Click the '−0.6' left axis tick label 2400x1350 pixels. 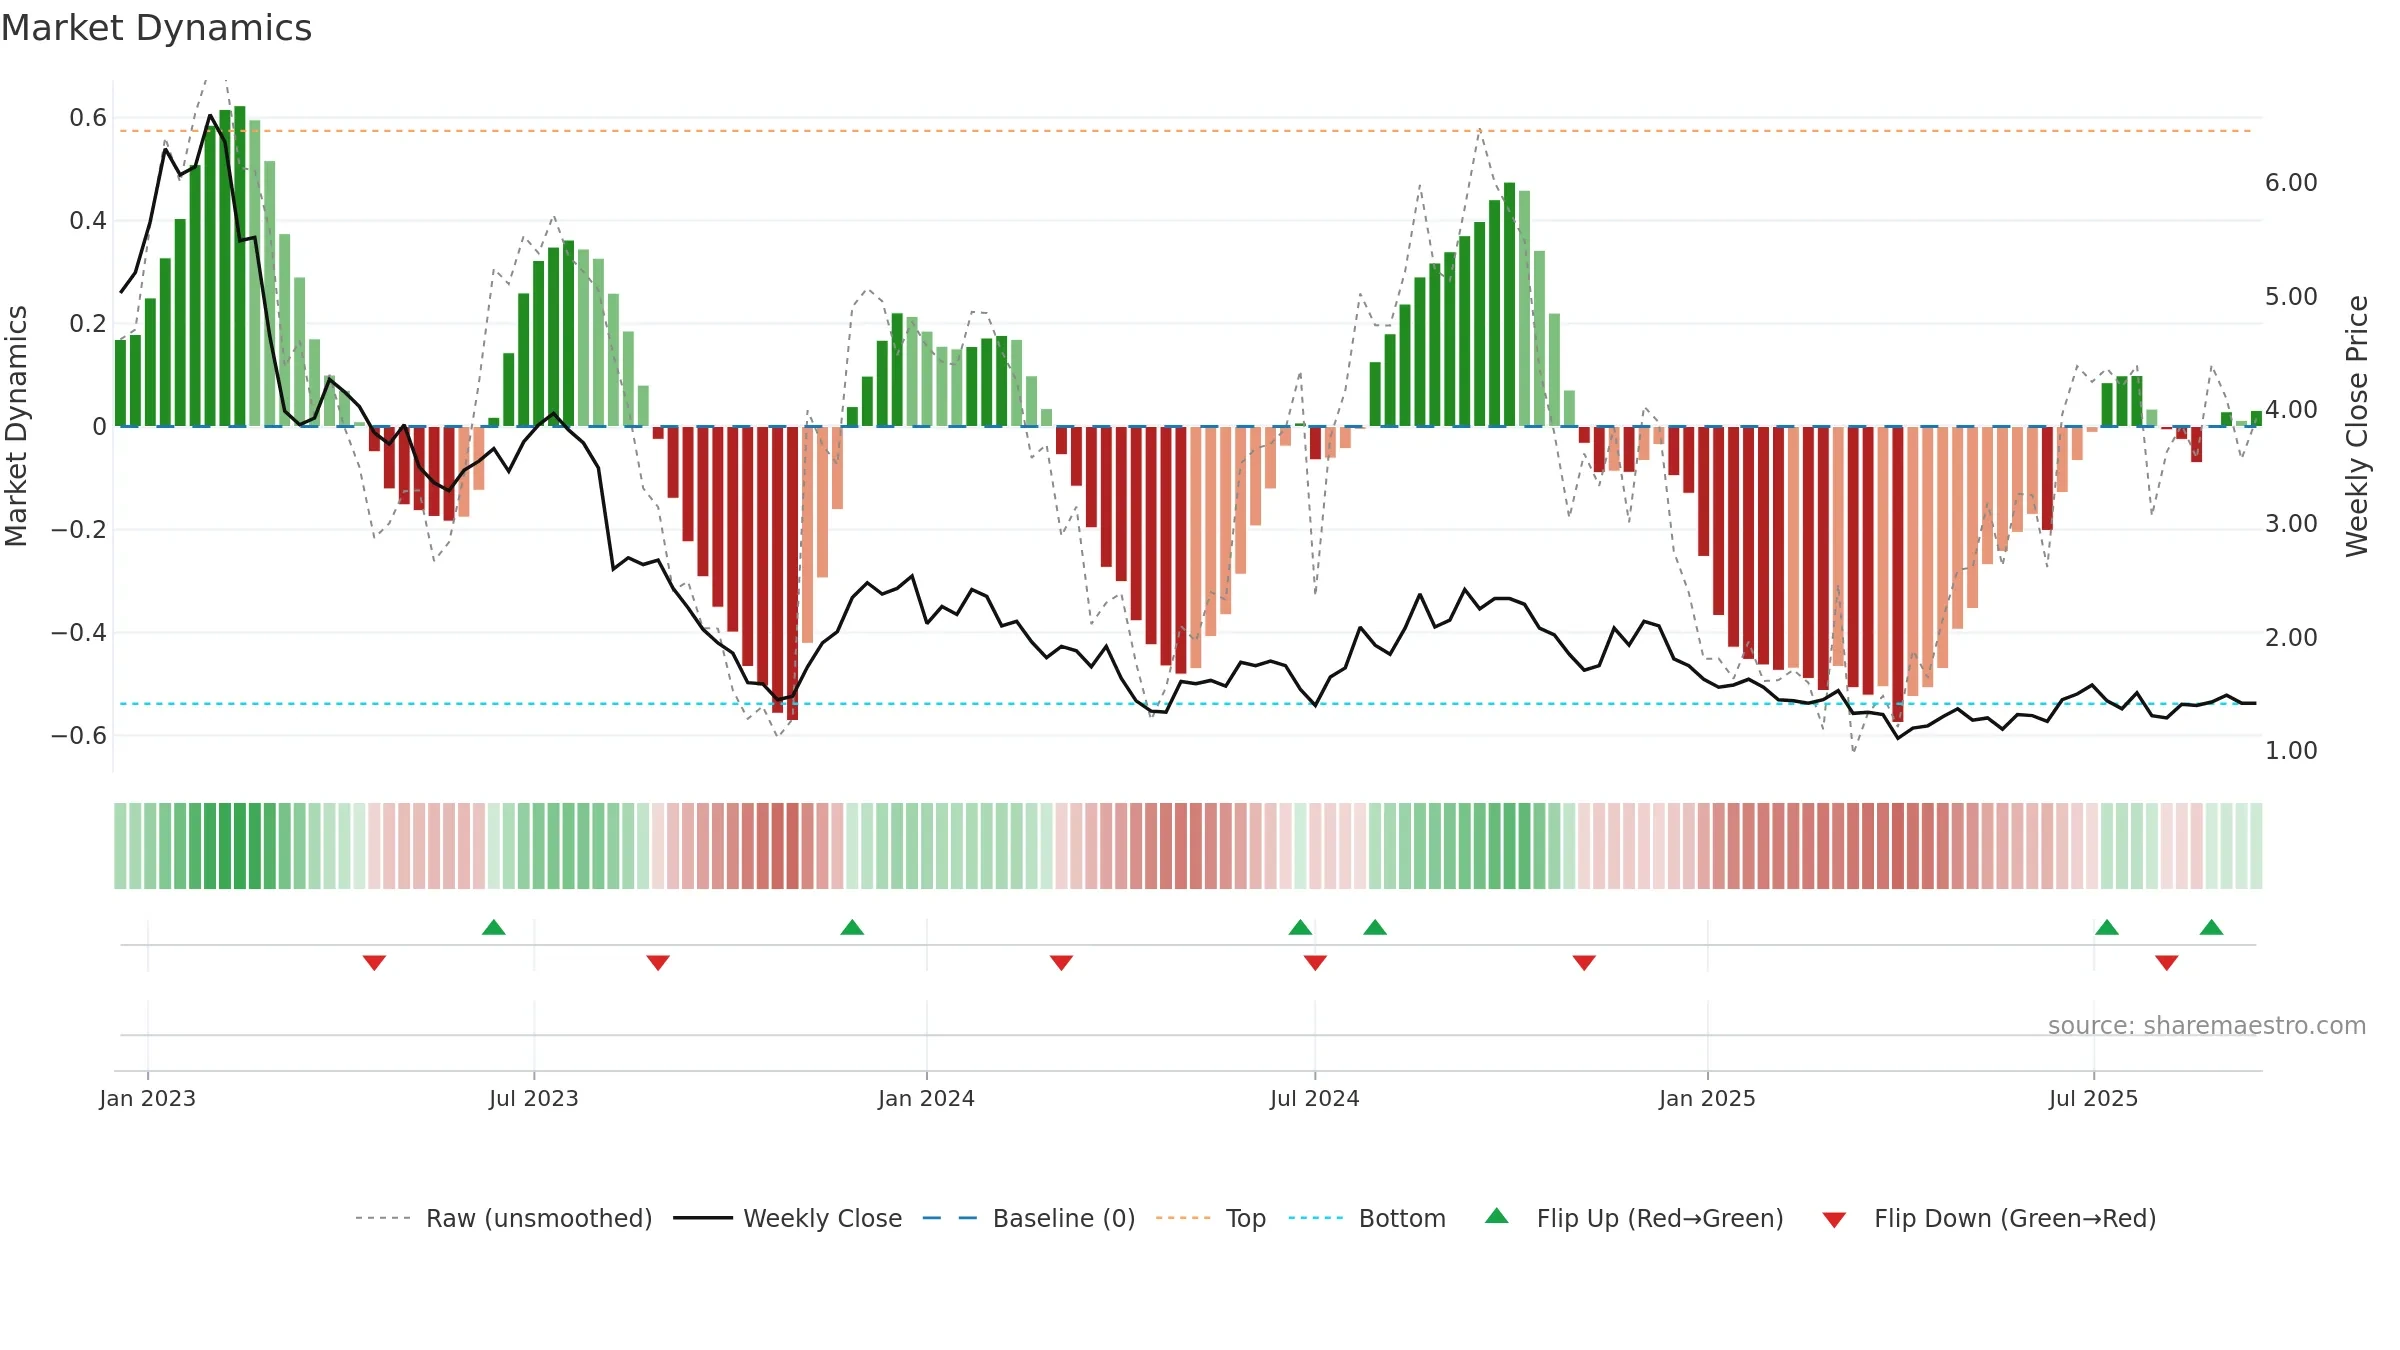[79, 736]
